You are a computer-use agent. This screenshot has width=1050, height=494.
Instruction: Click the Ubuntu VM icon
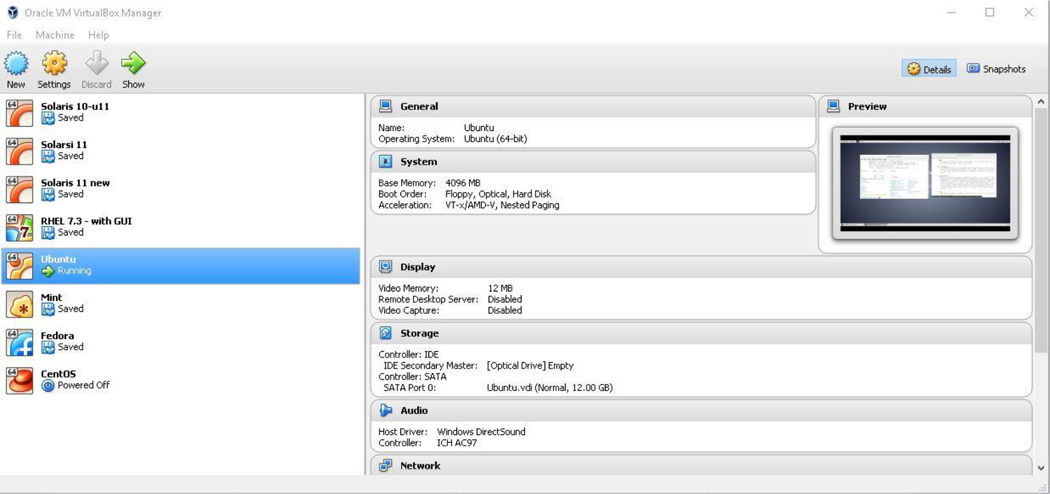[x=19, y=266]
